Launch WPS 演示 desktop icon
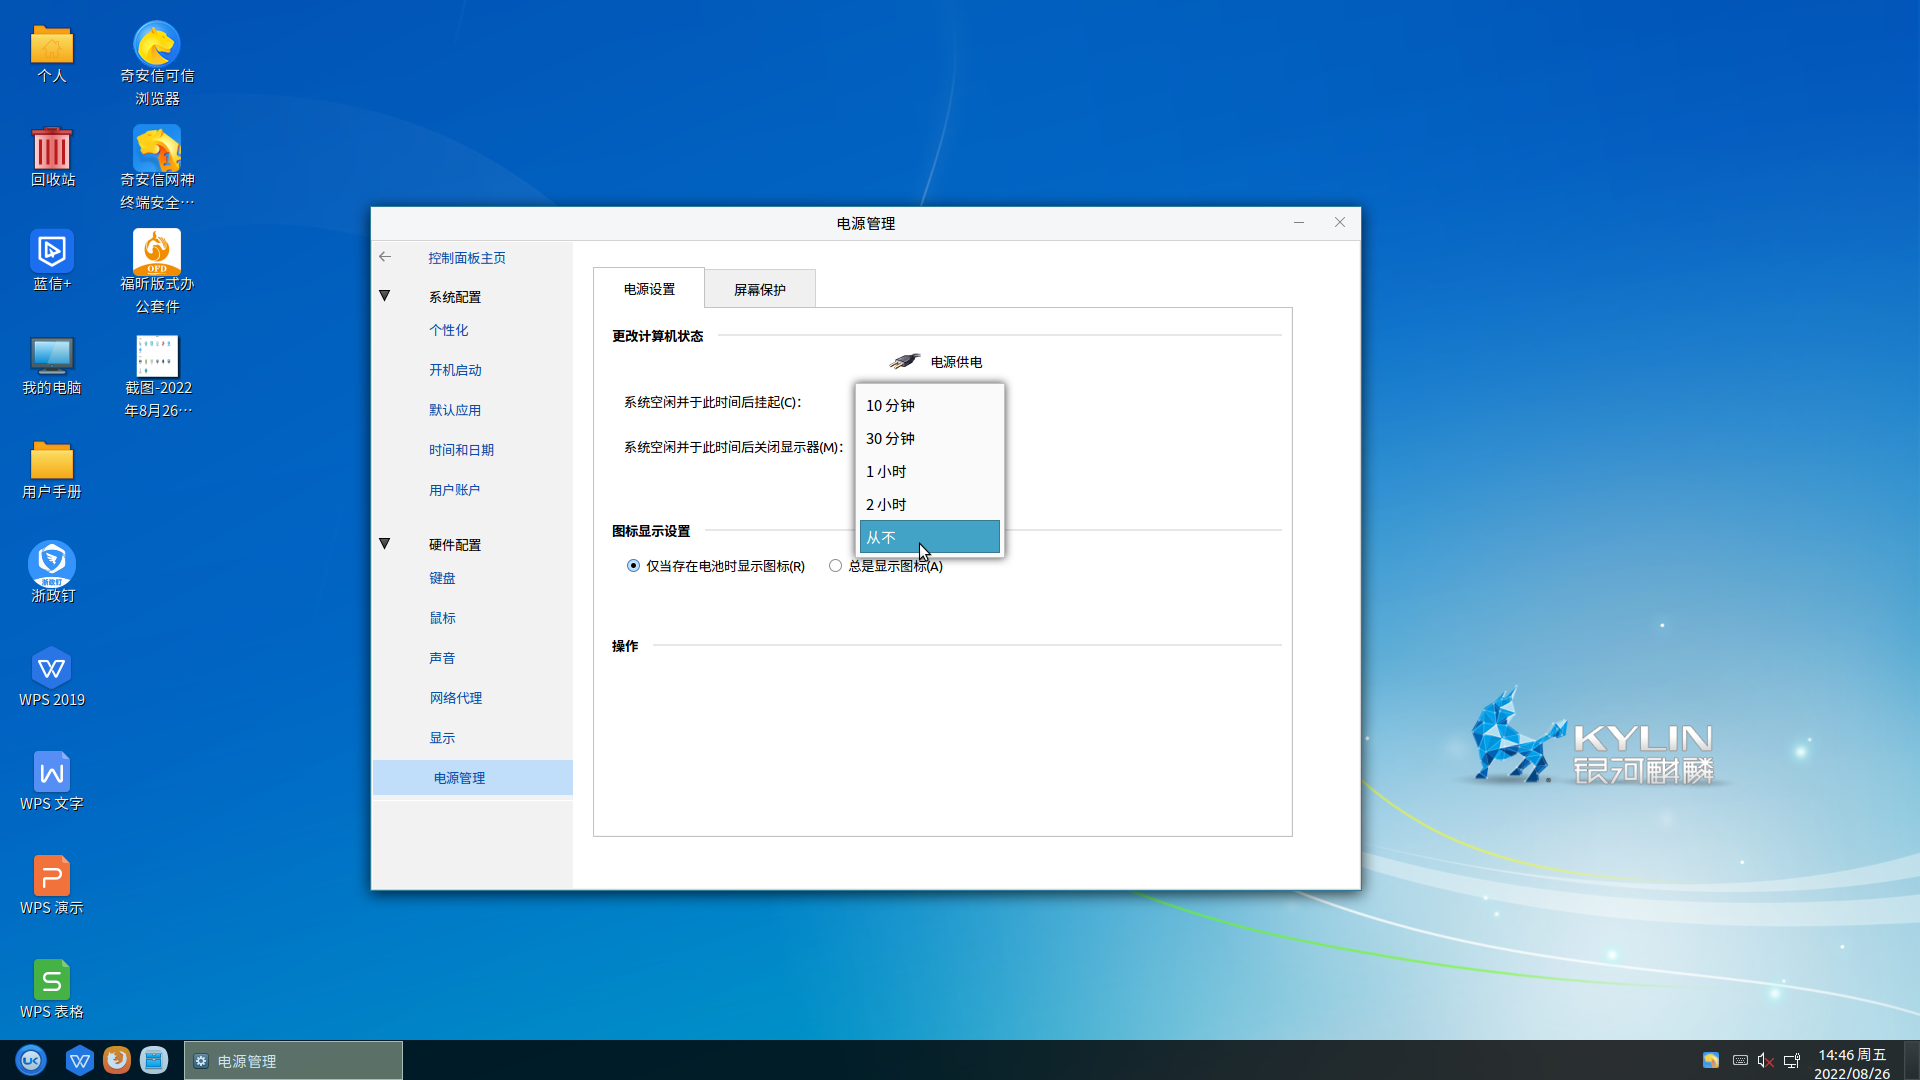 tap(52, 876)
